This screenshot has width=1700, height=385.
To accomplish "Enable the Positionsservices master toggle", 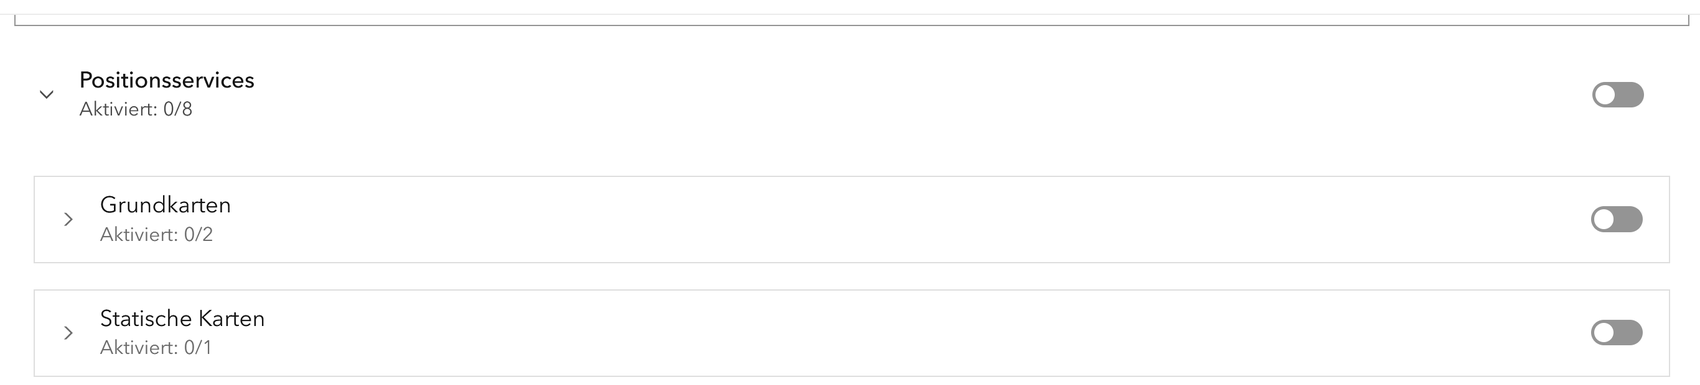I will (x=1618, y=95).
